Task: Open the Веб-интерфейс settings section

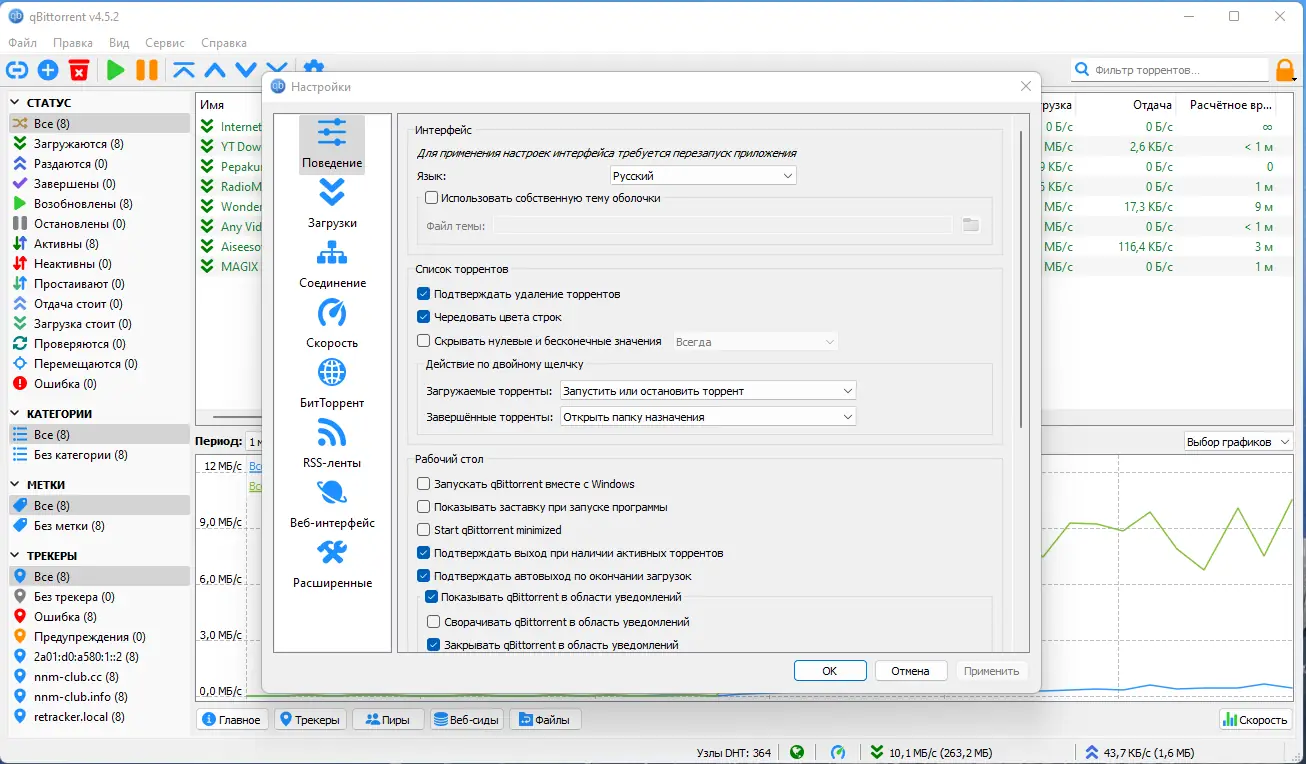Action: tap(332, 504)
